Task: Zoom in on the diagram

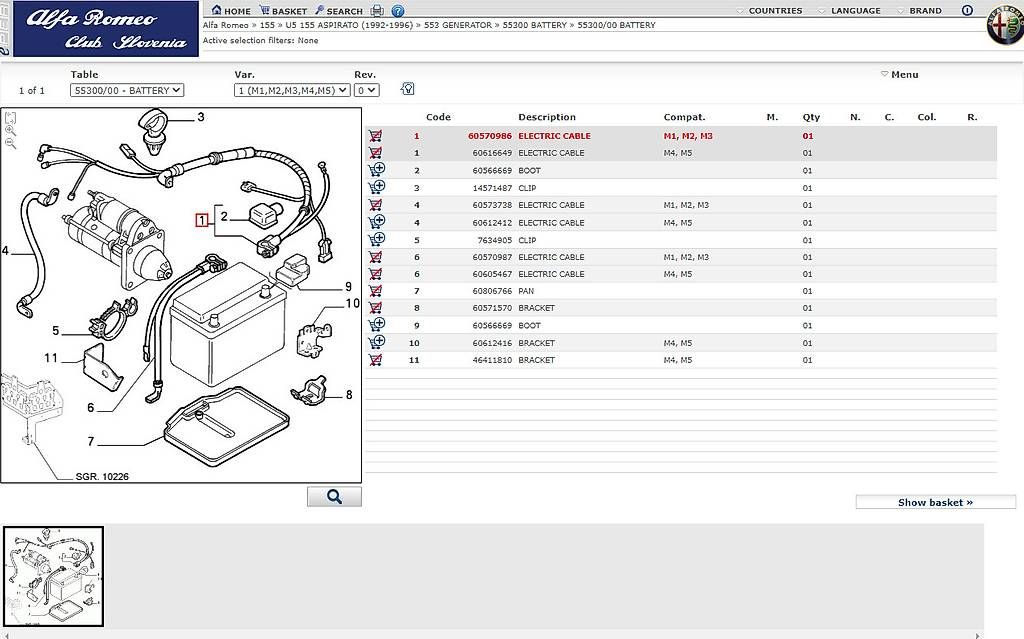Action: (10, 130)
